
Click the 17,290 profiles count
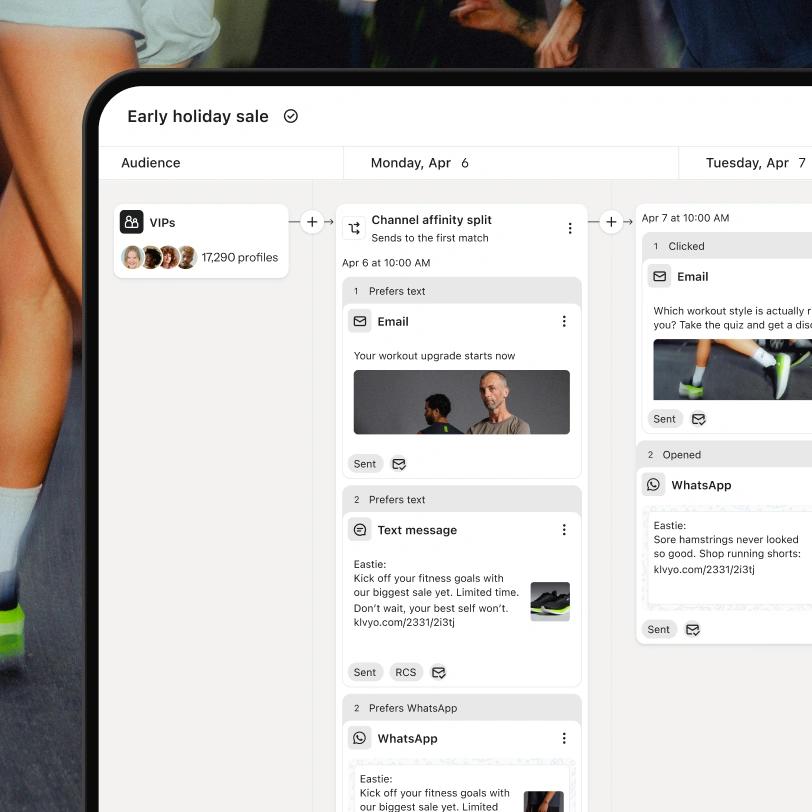240,257
